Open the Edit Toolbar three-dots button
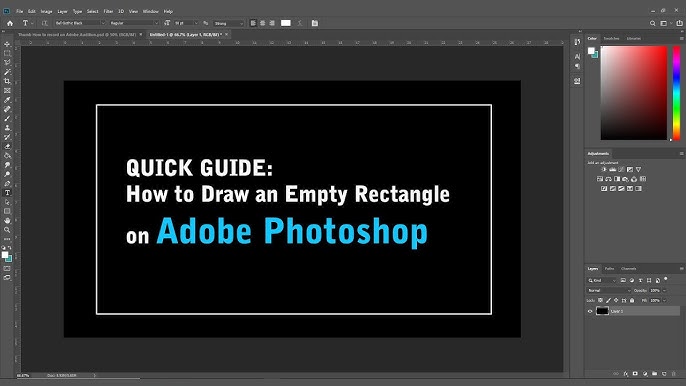The image size is (686, 386). [7, 239]
